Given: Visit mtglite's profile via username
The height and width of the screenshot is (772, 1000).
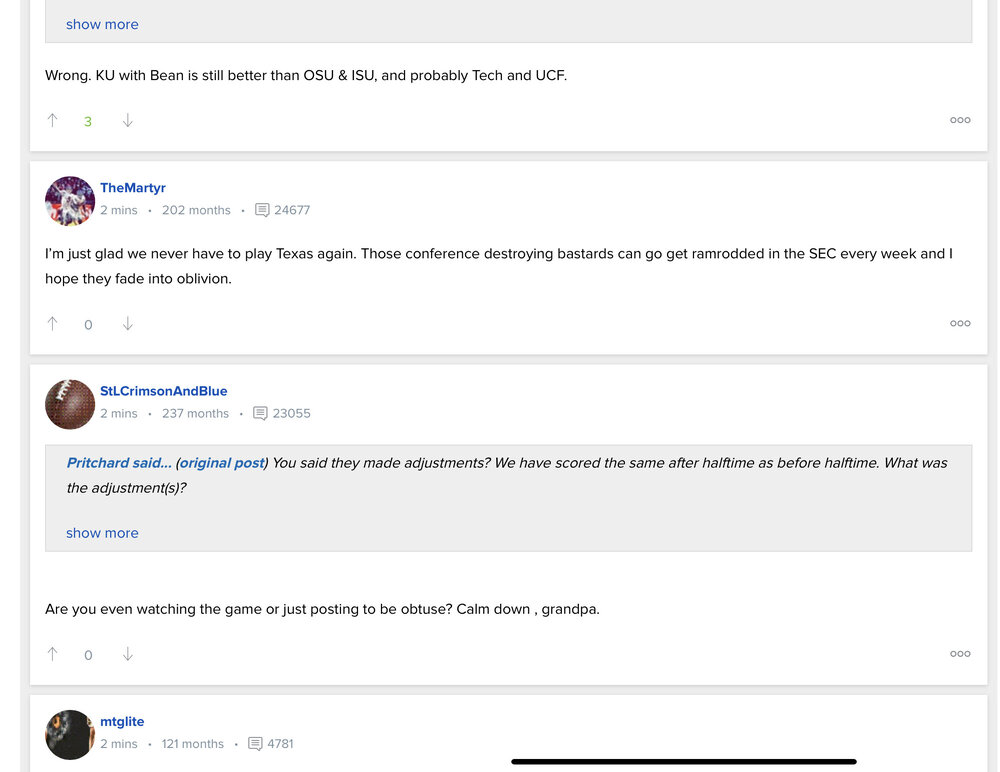Looking at the screenshot, I should click(x=122, y=722).
